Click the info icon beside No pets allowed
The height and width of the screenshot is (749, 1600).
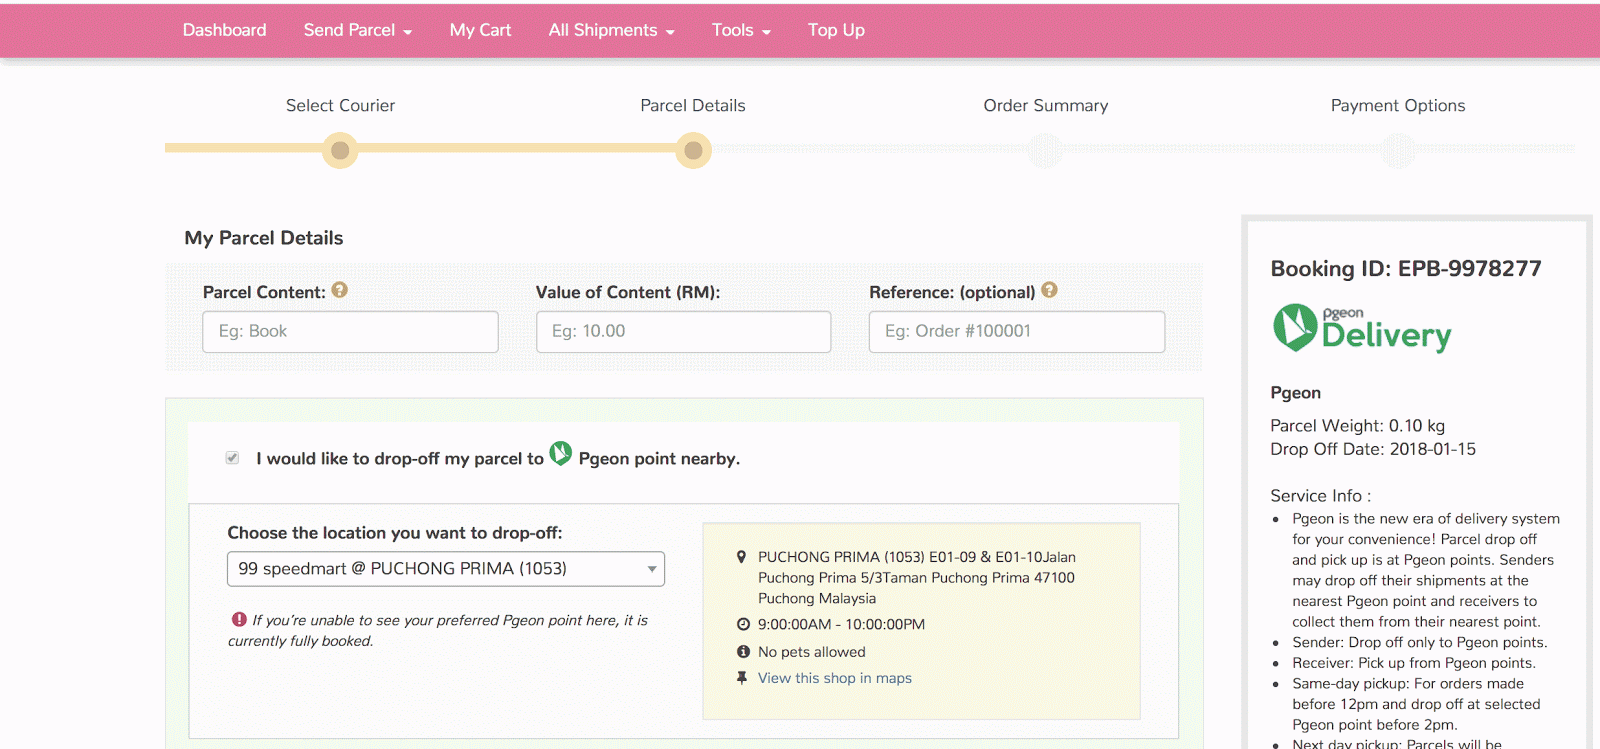[743, 652]
